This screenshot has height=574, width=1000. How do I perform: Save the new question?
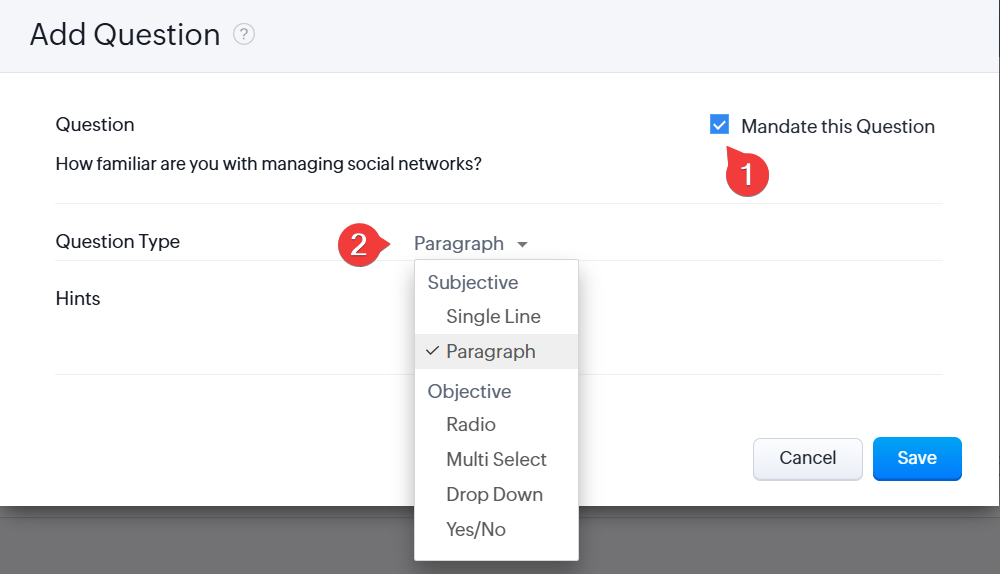(916, 458)
